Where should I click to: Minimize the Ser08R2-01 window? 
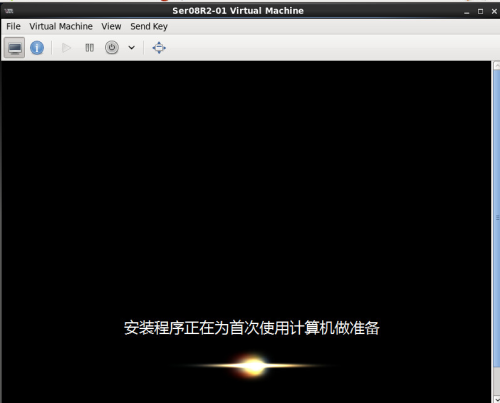pos(467,12)
